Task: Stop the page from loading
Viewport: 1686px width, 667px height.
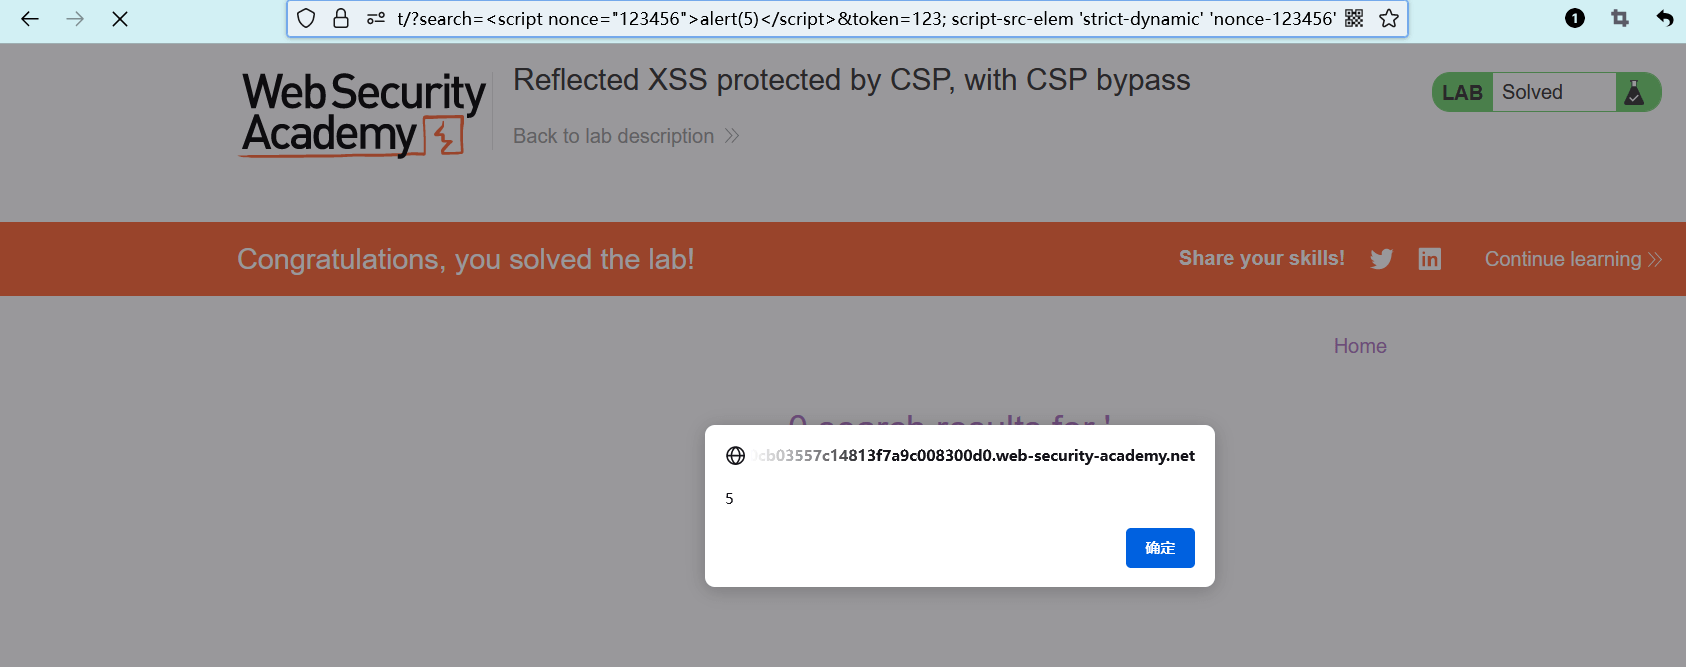Action: [120, 19]
